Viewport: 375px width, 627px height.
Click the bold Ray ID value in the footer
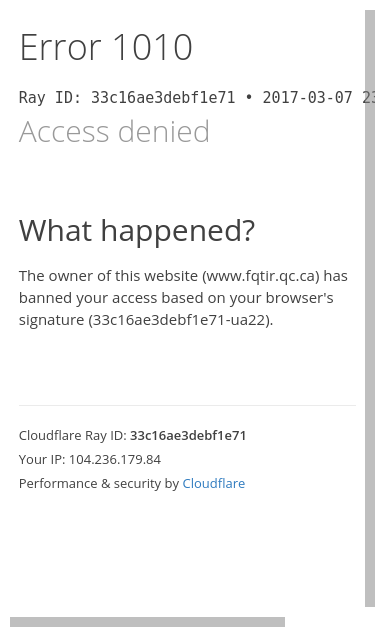click(x=188, y=435)
